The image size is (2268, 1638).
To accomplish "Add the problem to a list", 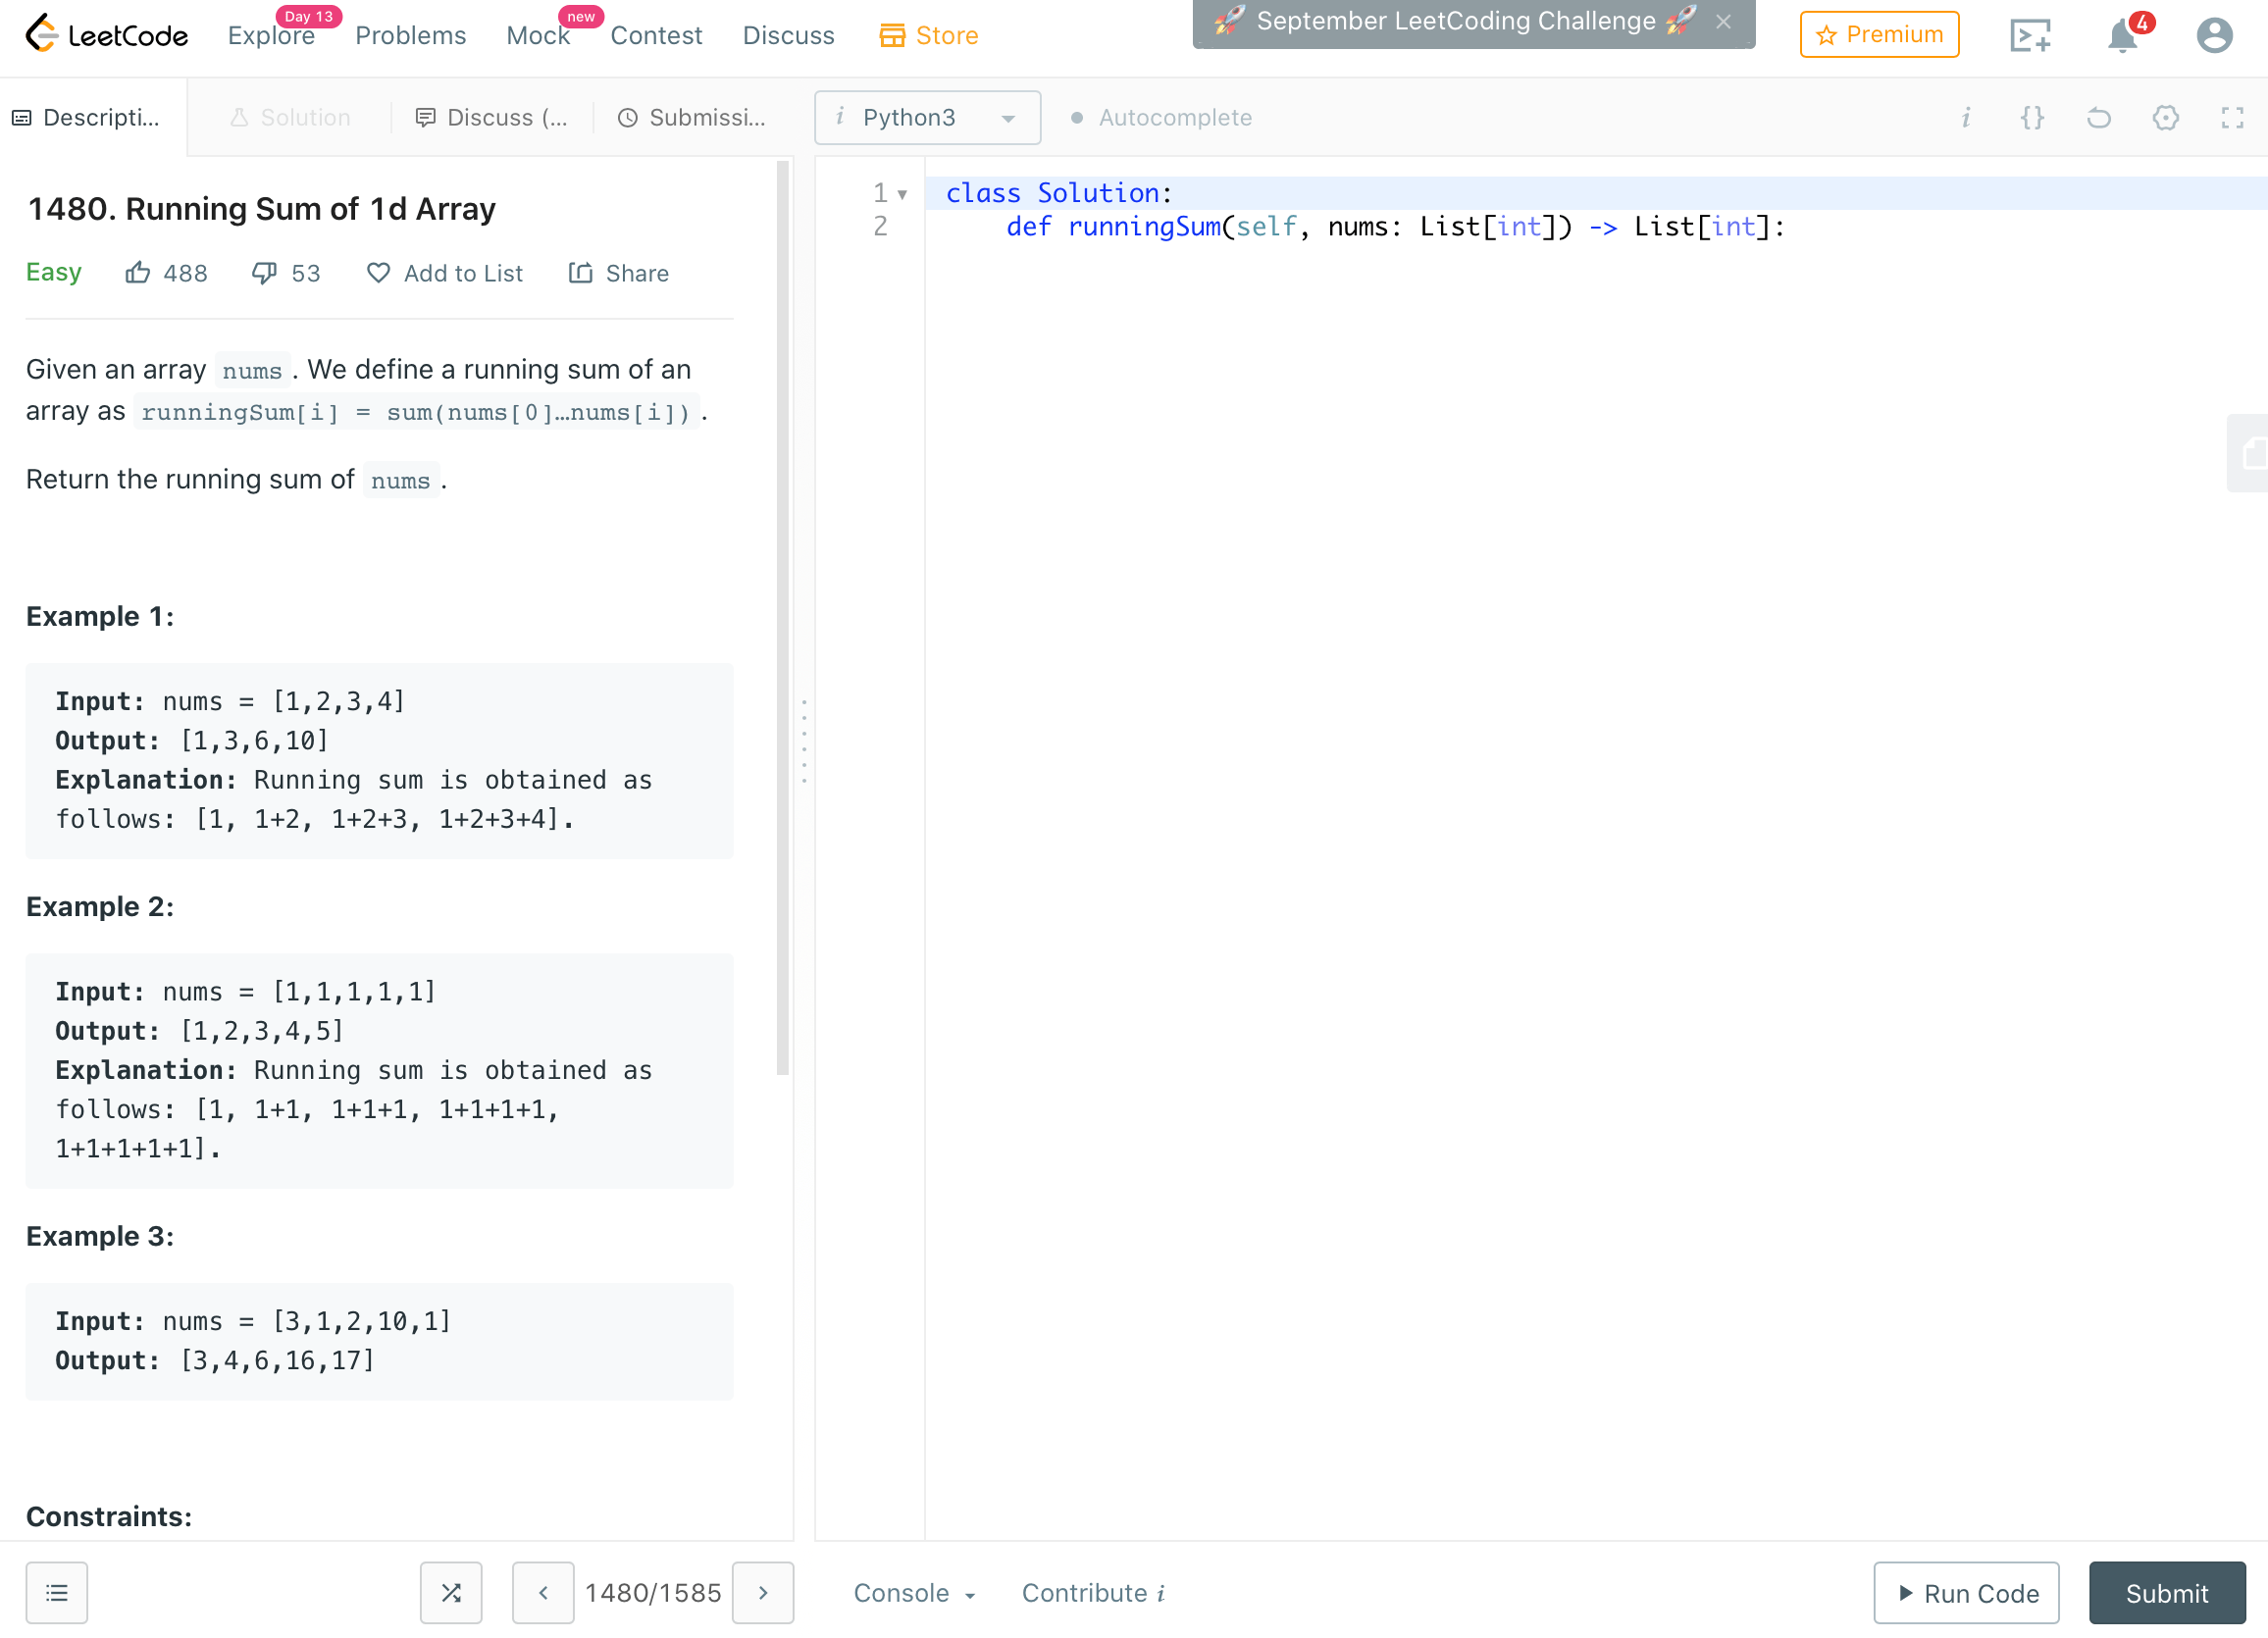I will coord(445,272).
